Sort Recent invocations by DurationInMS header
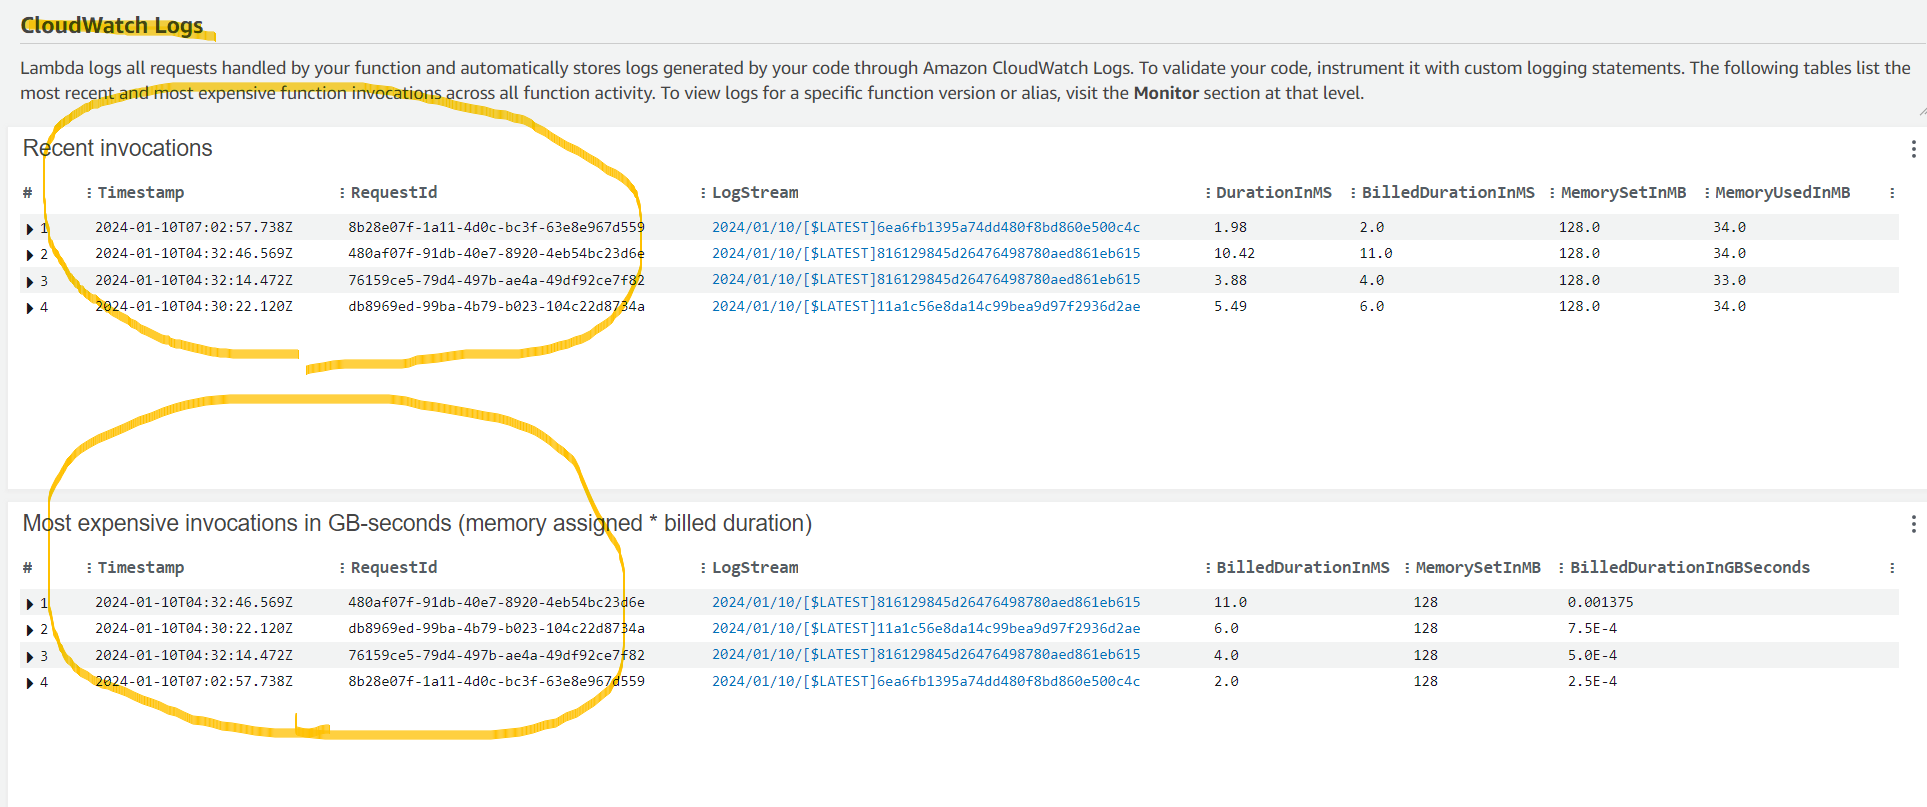The width and height of the screenshot is (1927, 807). pyautogui.click(x=1274, y=193)
